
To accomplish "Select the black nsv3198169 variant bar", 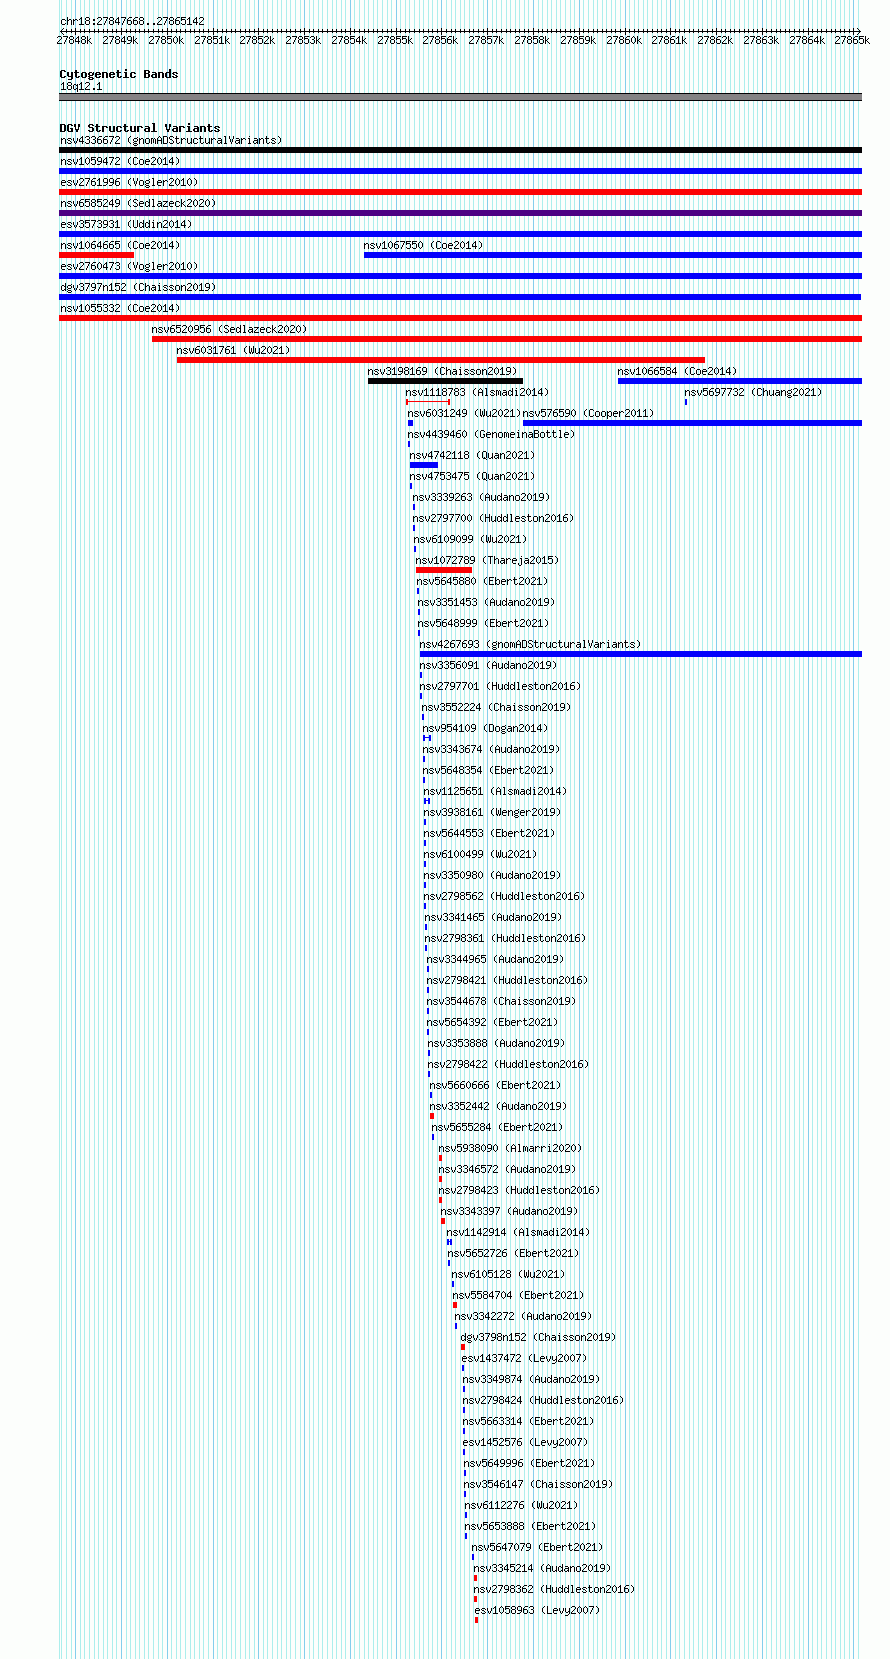I will [x=445, y=381].
